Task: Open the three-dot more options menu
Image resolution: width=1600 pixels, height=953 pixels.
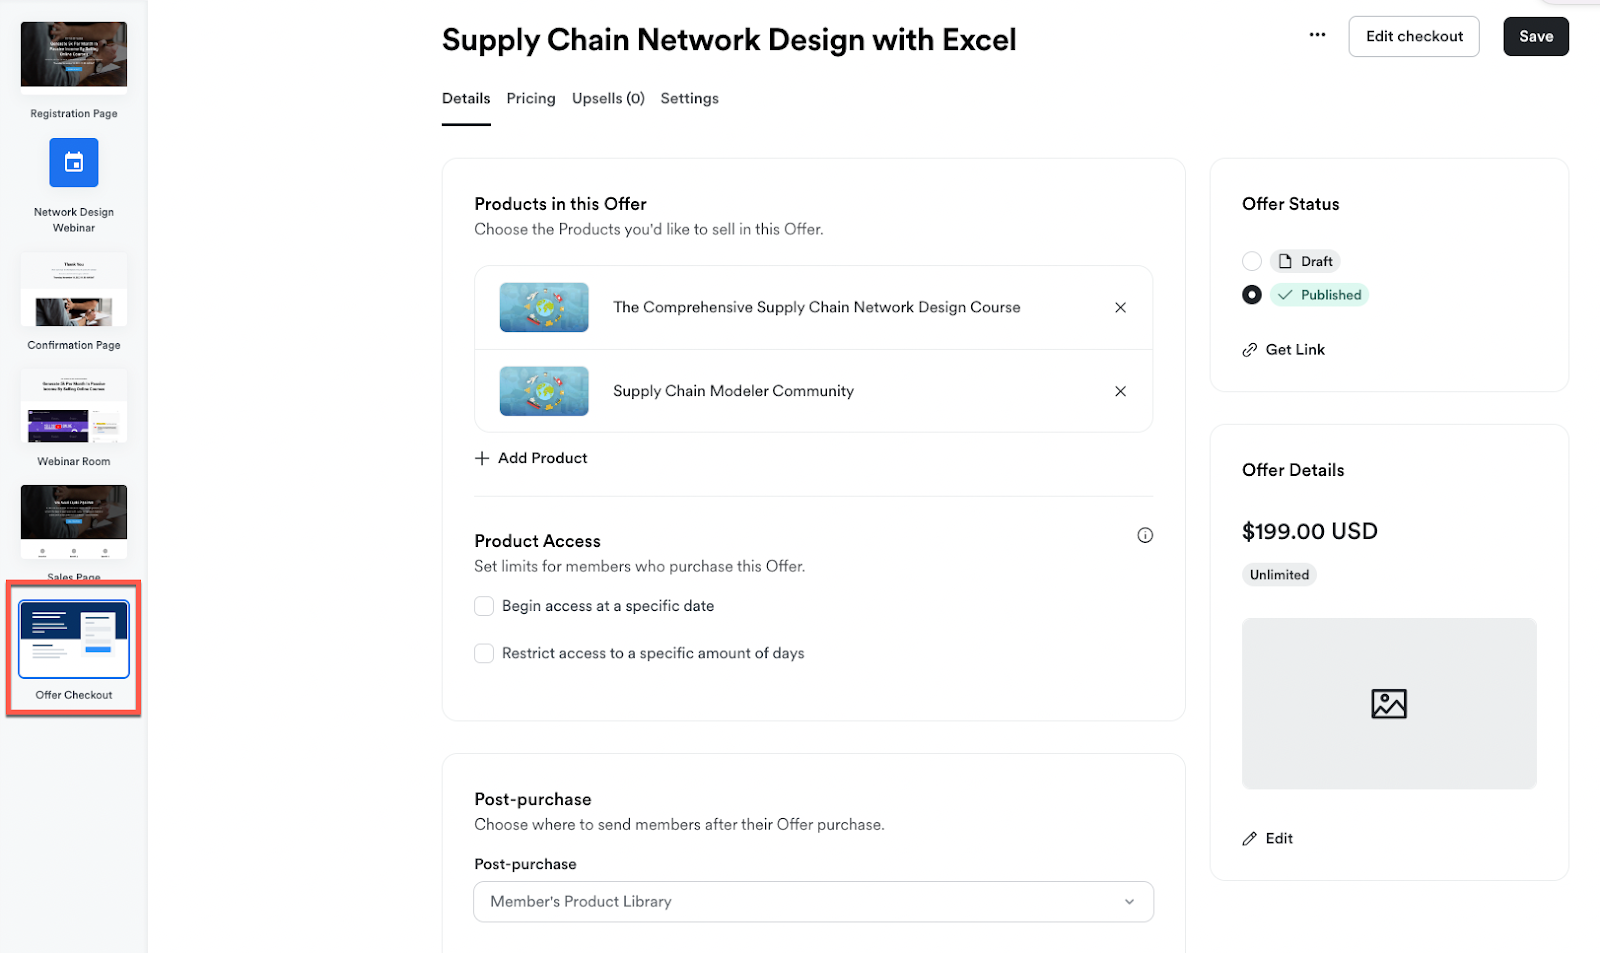Action: point(1317,35)
